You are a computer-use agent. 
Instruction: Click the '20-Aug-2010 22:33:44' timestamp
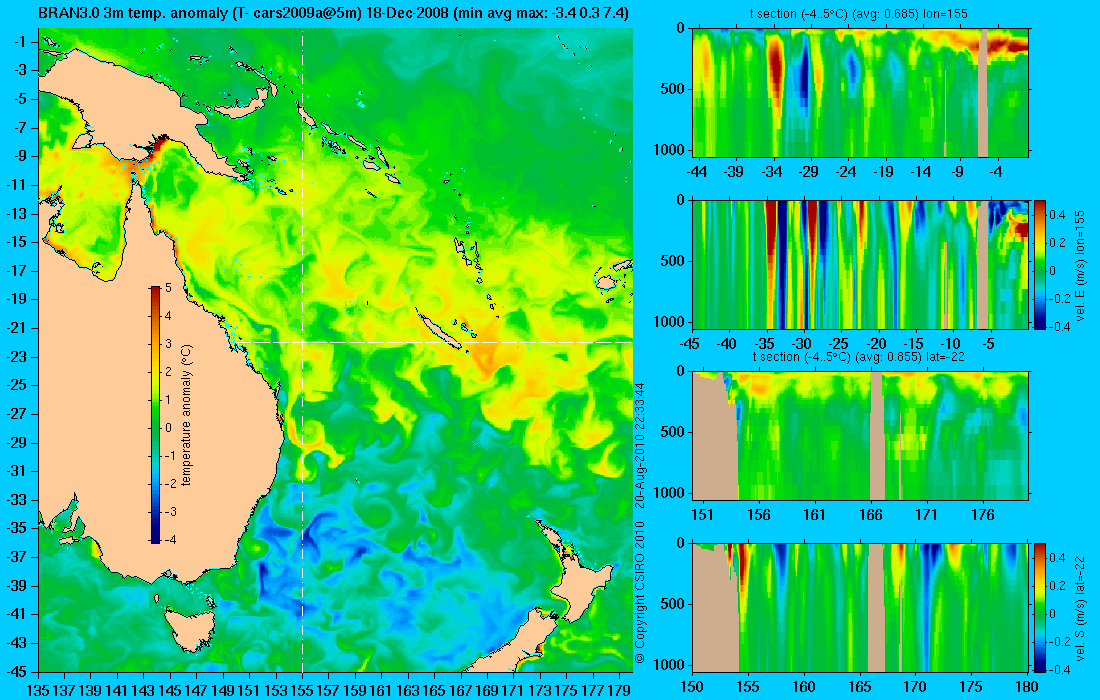coord(639,445)
